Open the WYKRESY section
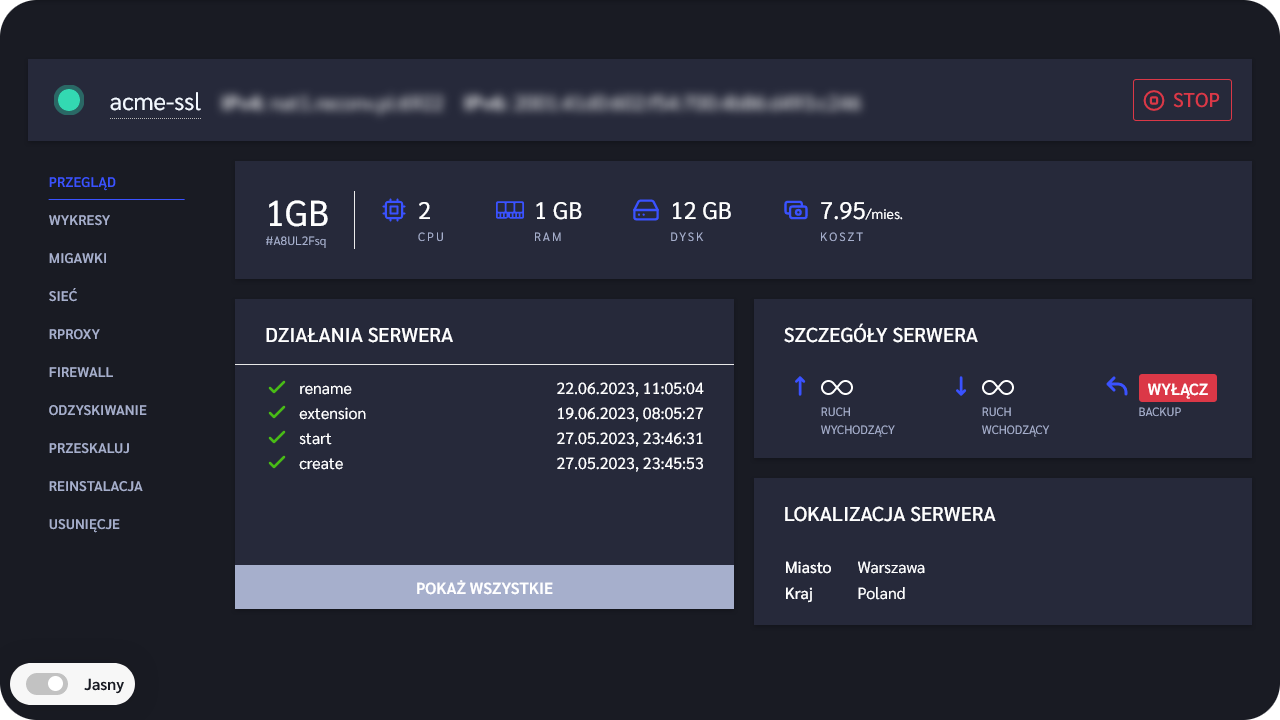 79,220
